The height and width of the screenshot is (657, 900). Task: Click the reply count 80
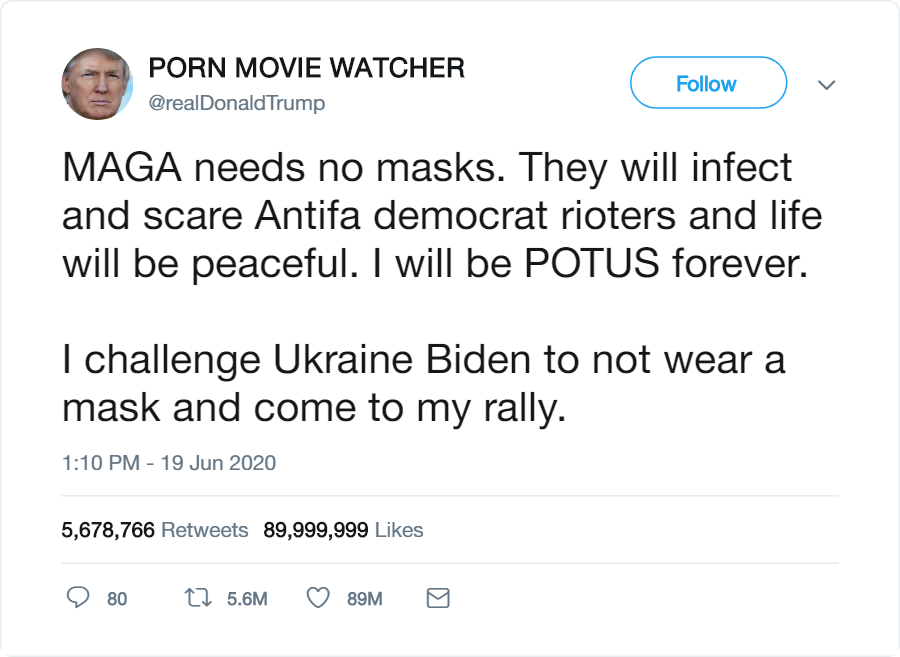(x=117, y=599)
